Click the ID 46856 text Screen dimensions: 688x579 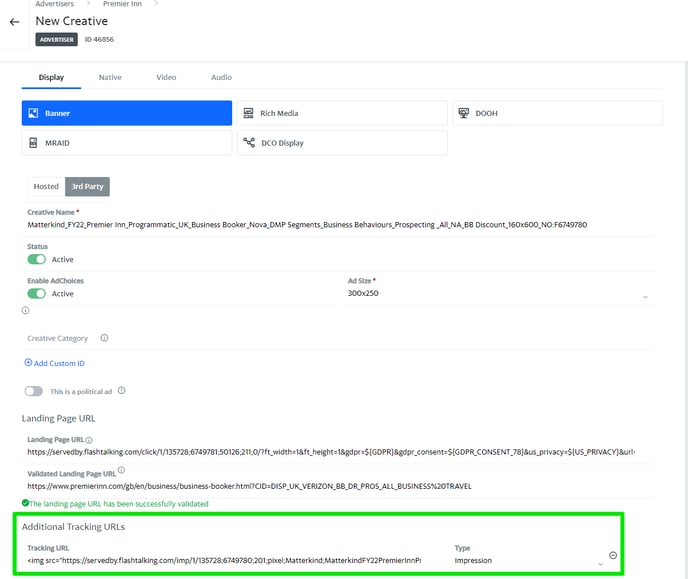99,39
